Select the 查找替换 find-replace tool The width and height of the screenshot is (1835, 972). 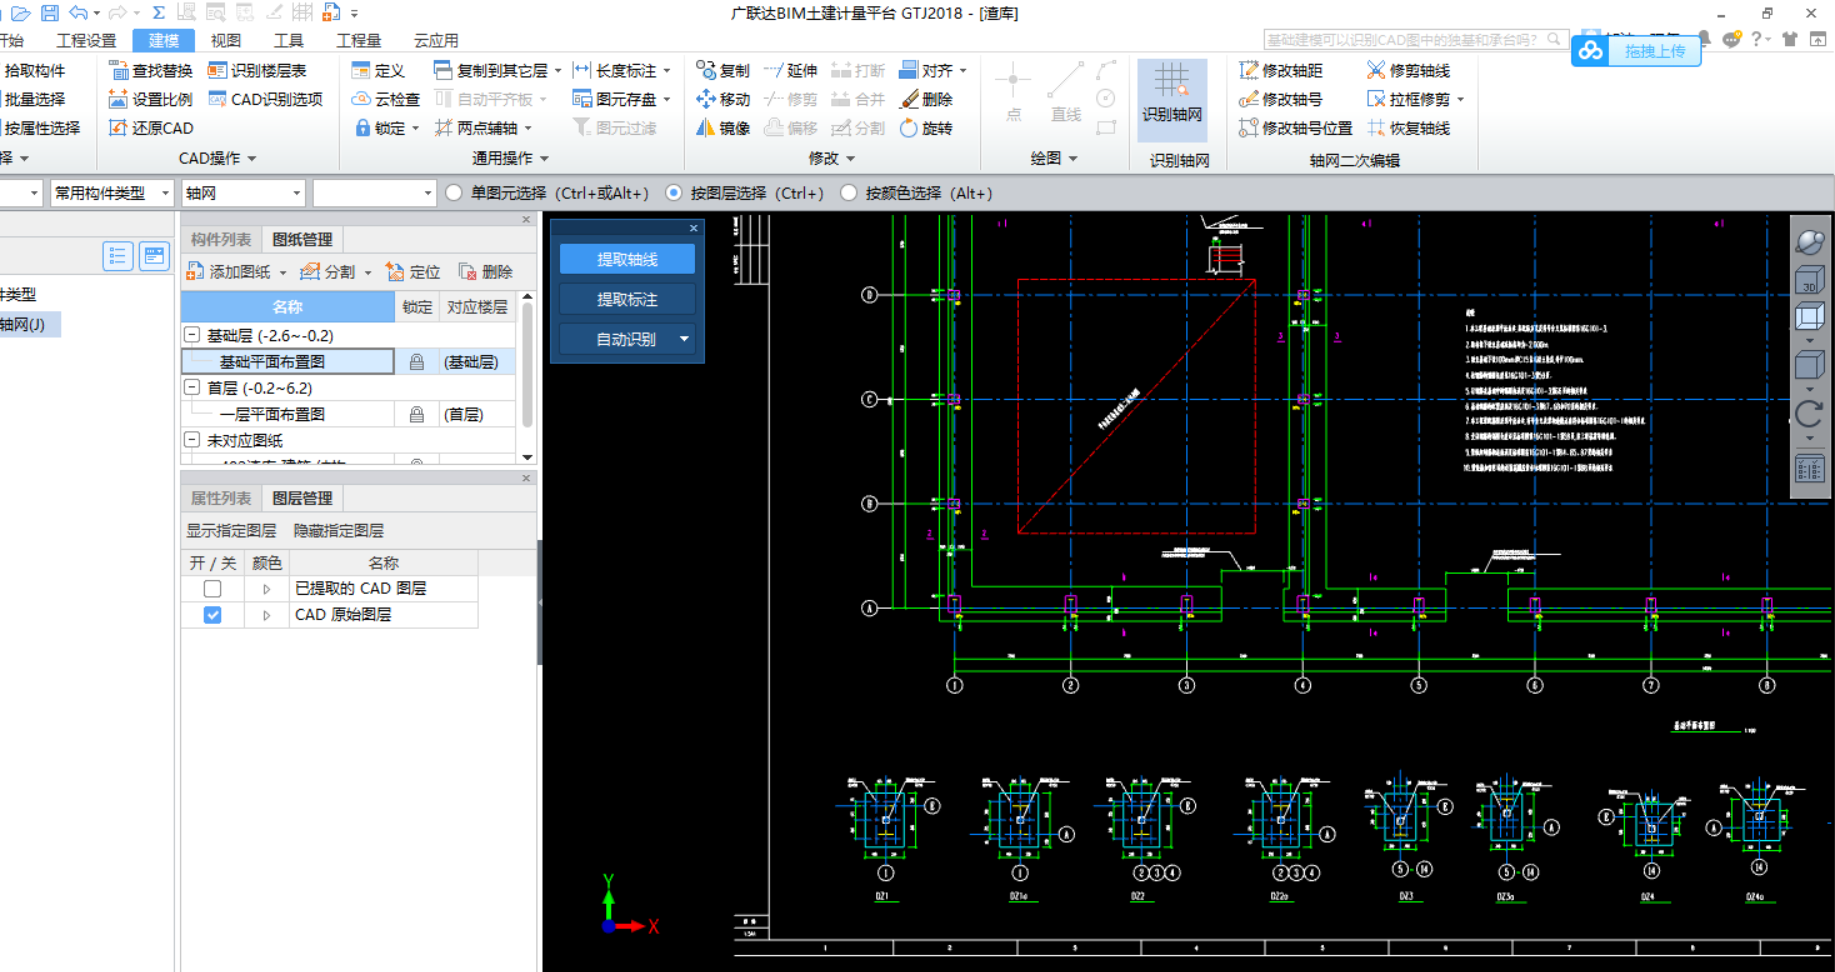coord(151,70)
